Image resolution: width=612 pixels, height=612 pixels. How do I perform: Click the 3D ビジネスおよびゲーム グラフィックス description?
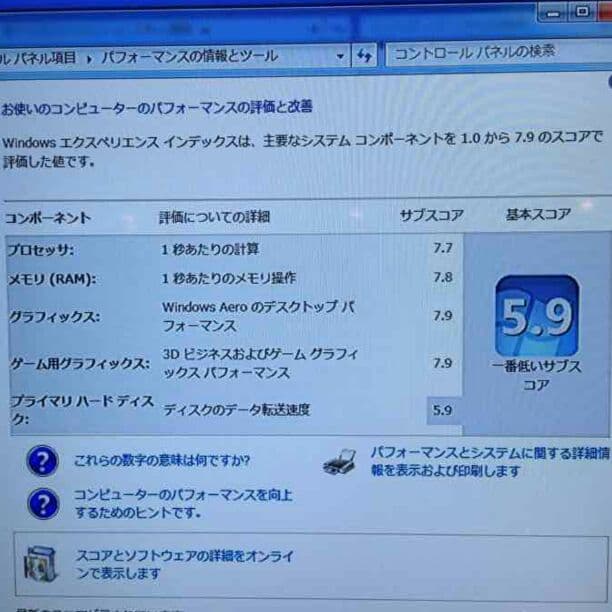coord(260,363)
